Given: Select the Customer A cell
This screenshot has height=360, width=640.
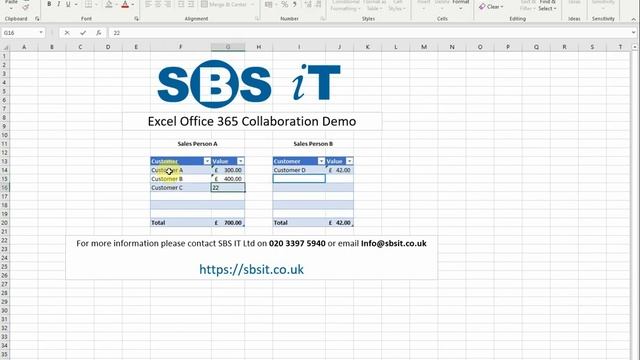Looking at the screenshot, I should (x=181, y=170).
